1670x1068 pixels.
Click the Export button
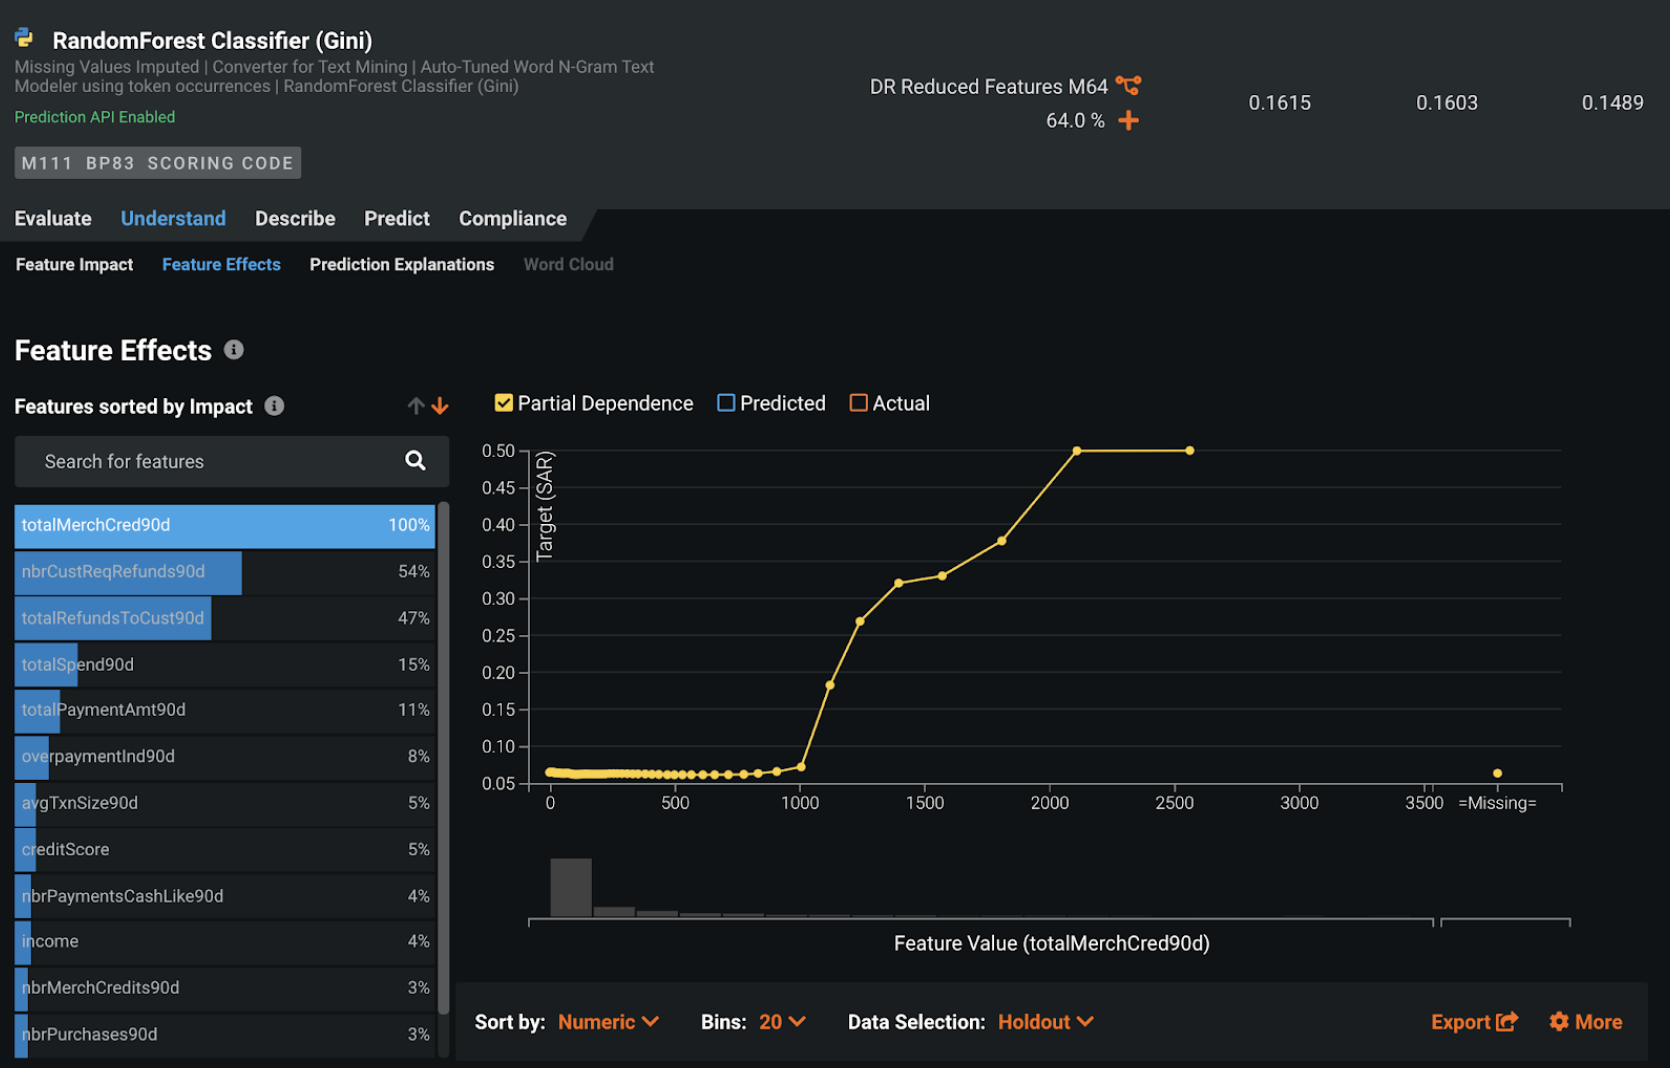tap(1474, 1022)
